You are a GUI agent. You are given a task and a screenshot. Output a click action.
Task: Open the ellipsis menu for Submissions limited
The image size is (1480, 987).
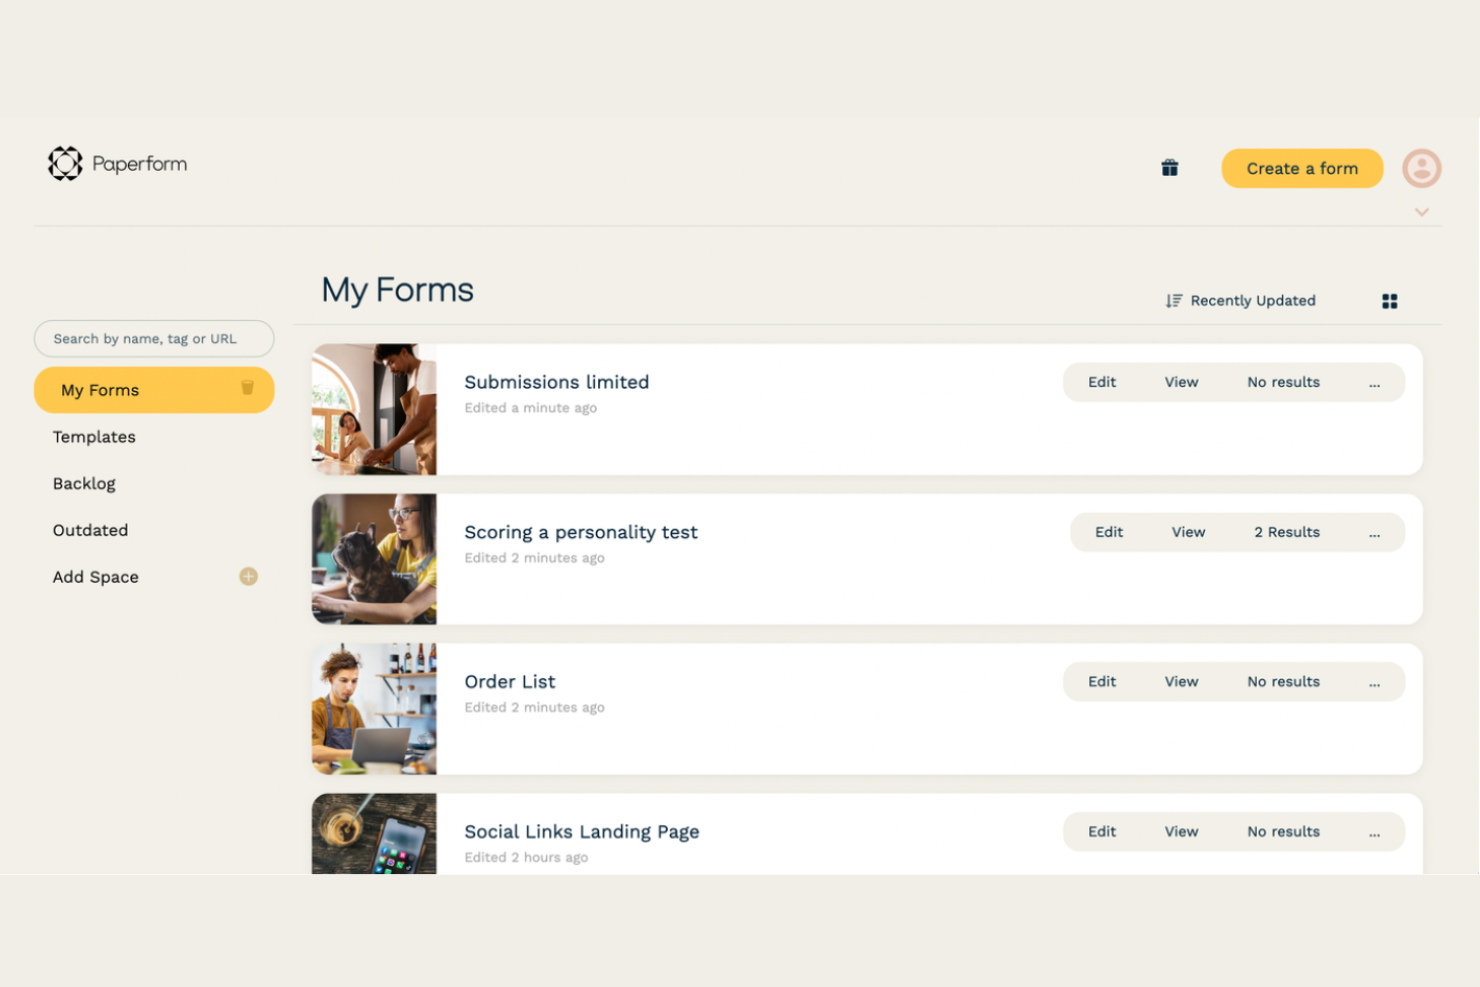click(x=1374, y=382)
